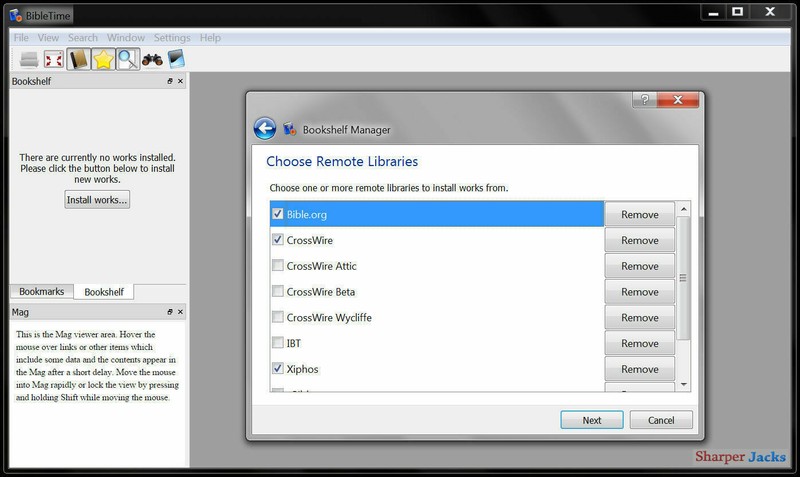Toggle fullscreen mode icon with red arrows

tap(54, 60)
